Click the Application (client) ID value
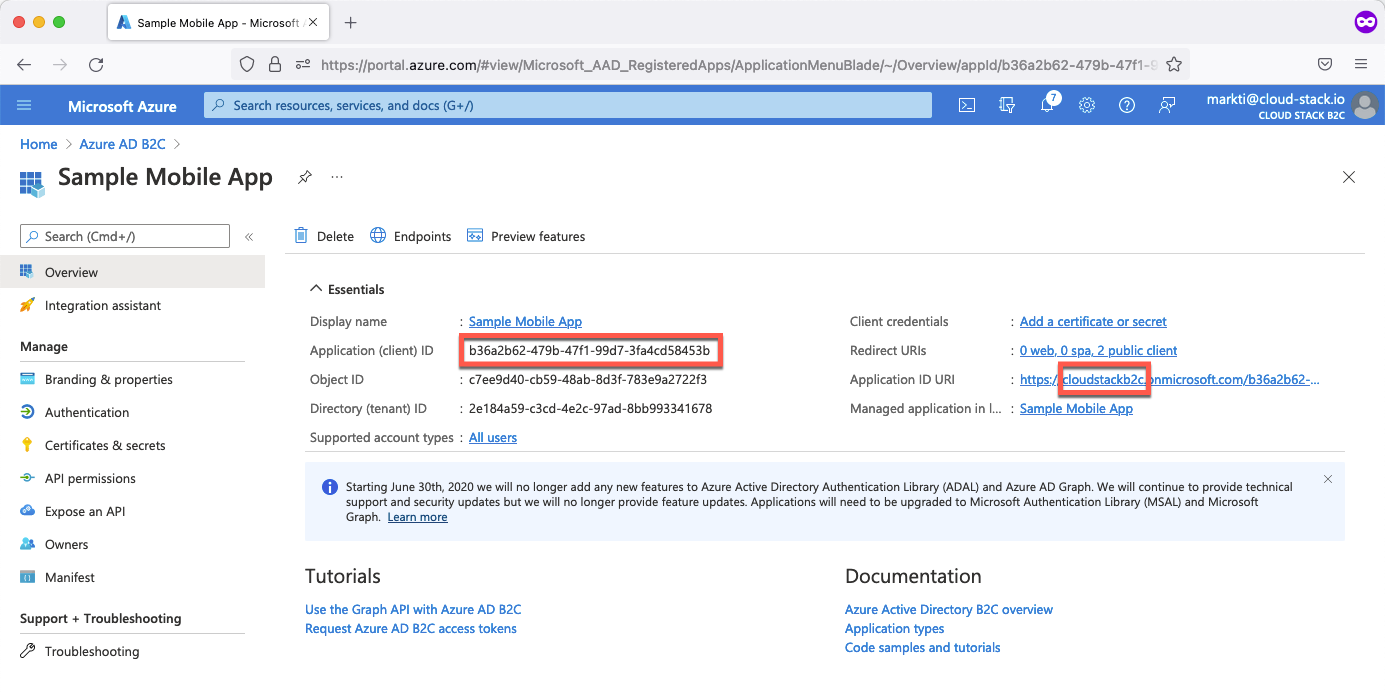 click(589, 350)
